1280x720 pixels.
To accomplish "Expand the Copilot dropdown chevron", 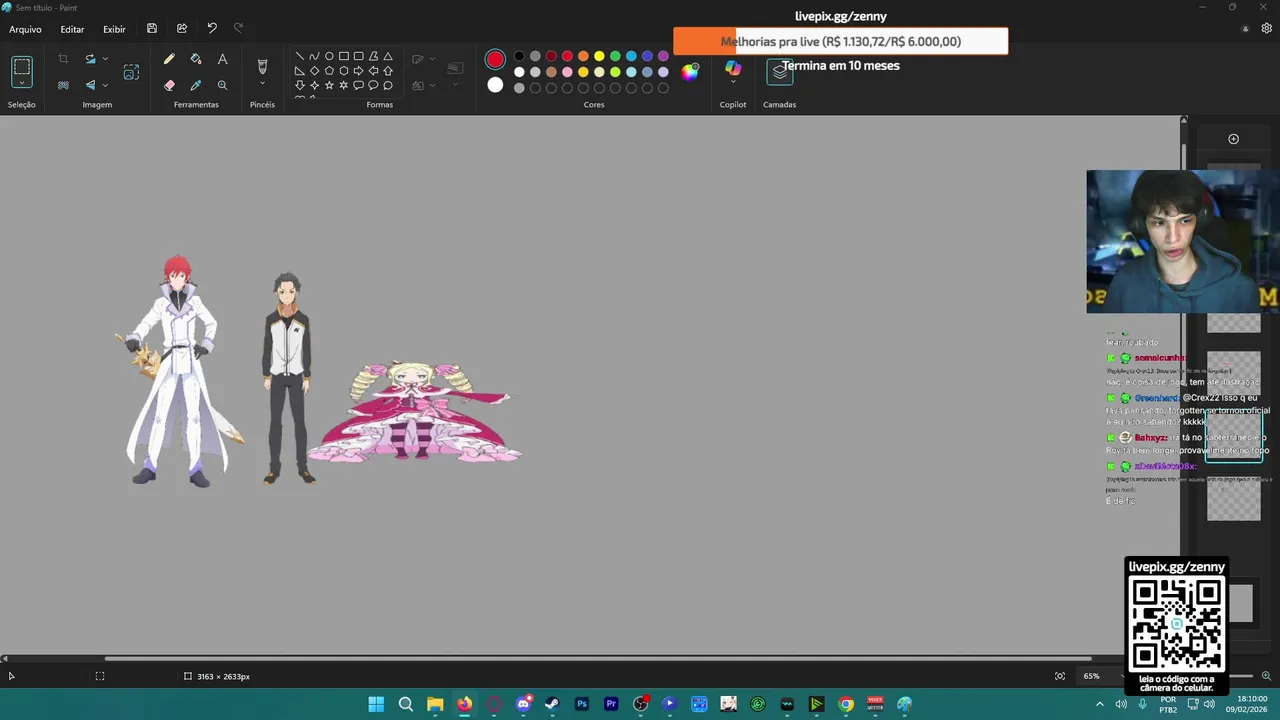I will pyautogui.click(x=733, y=83).
